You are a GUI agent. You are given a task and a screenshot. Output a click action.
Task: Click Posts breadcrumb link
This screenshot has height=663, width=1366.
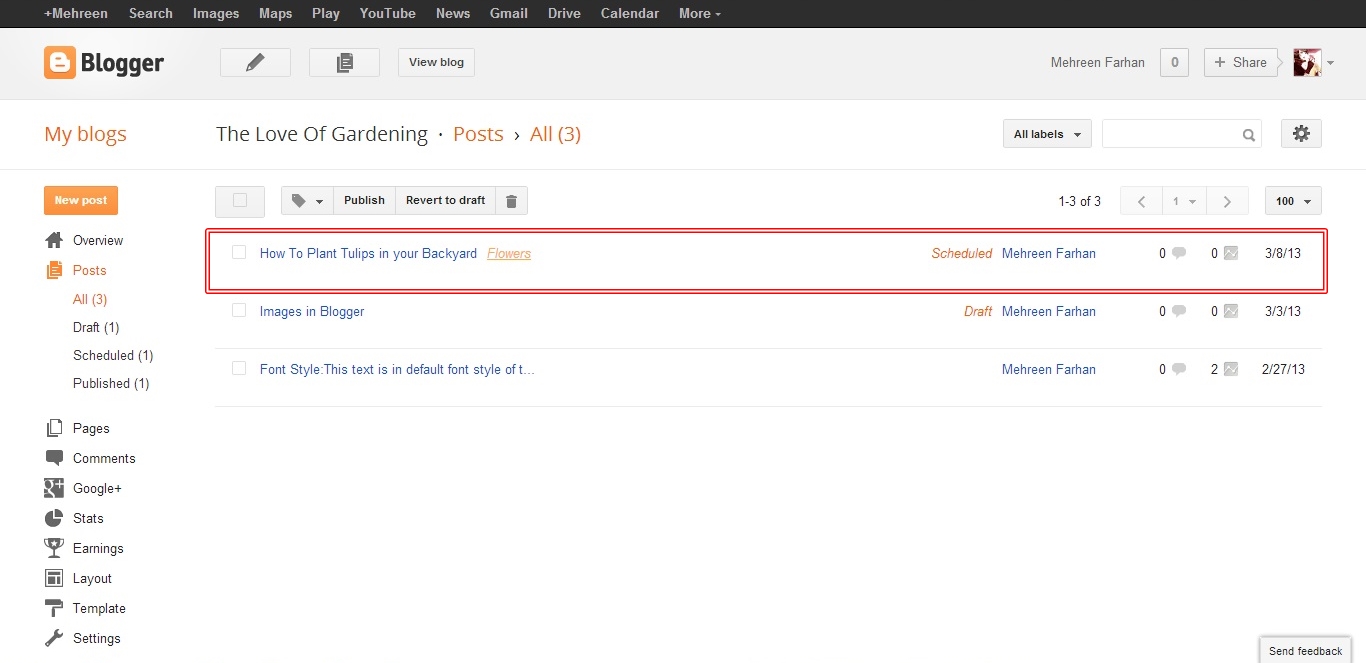pos(478,134)
